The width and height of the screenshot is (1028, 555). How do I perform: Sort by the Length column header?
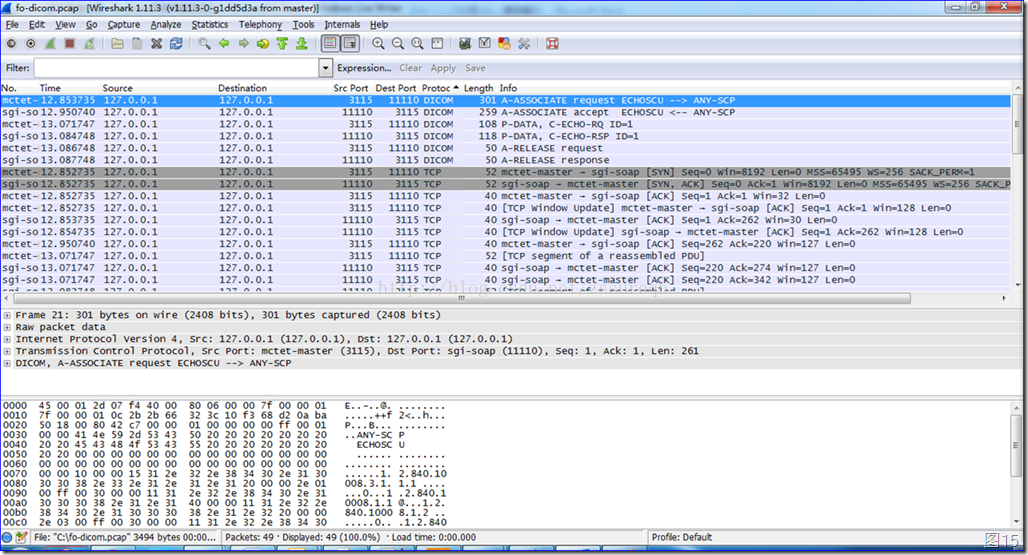pos(479,88)
